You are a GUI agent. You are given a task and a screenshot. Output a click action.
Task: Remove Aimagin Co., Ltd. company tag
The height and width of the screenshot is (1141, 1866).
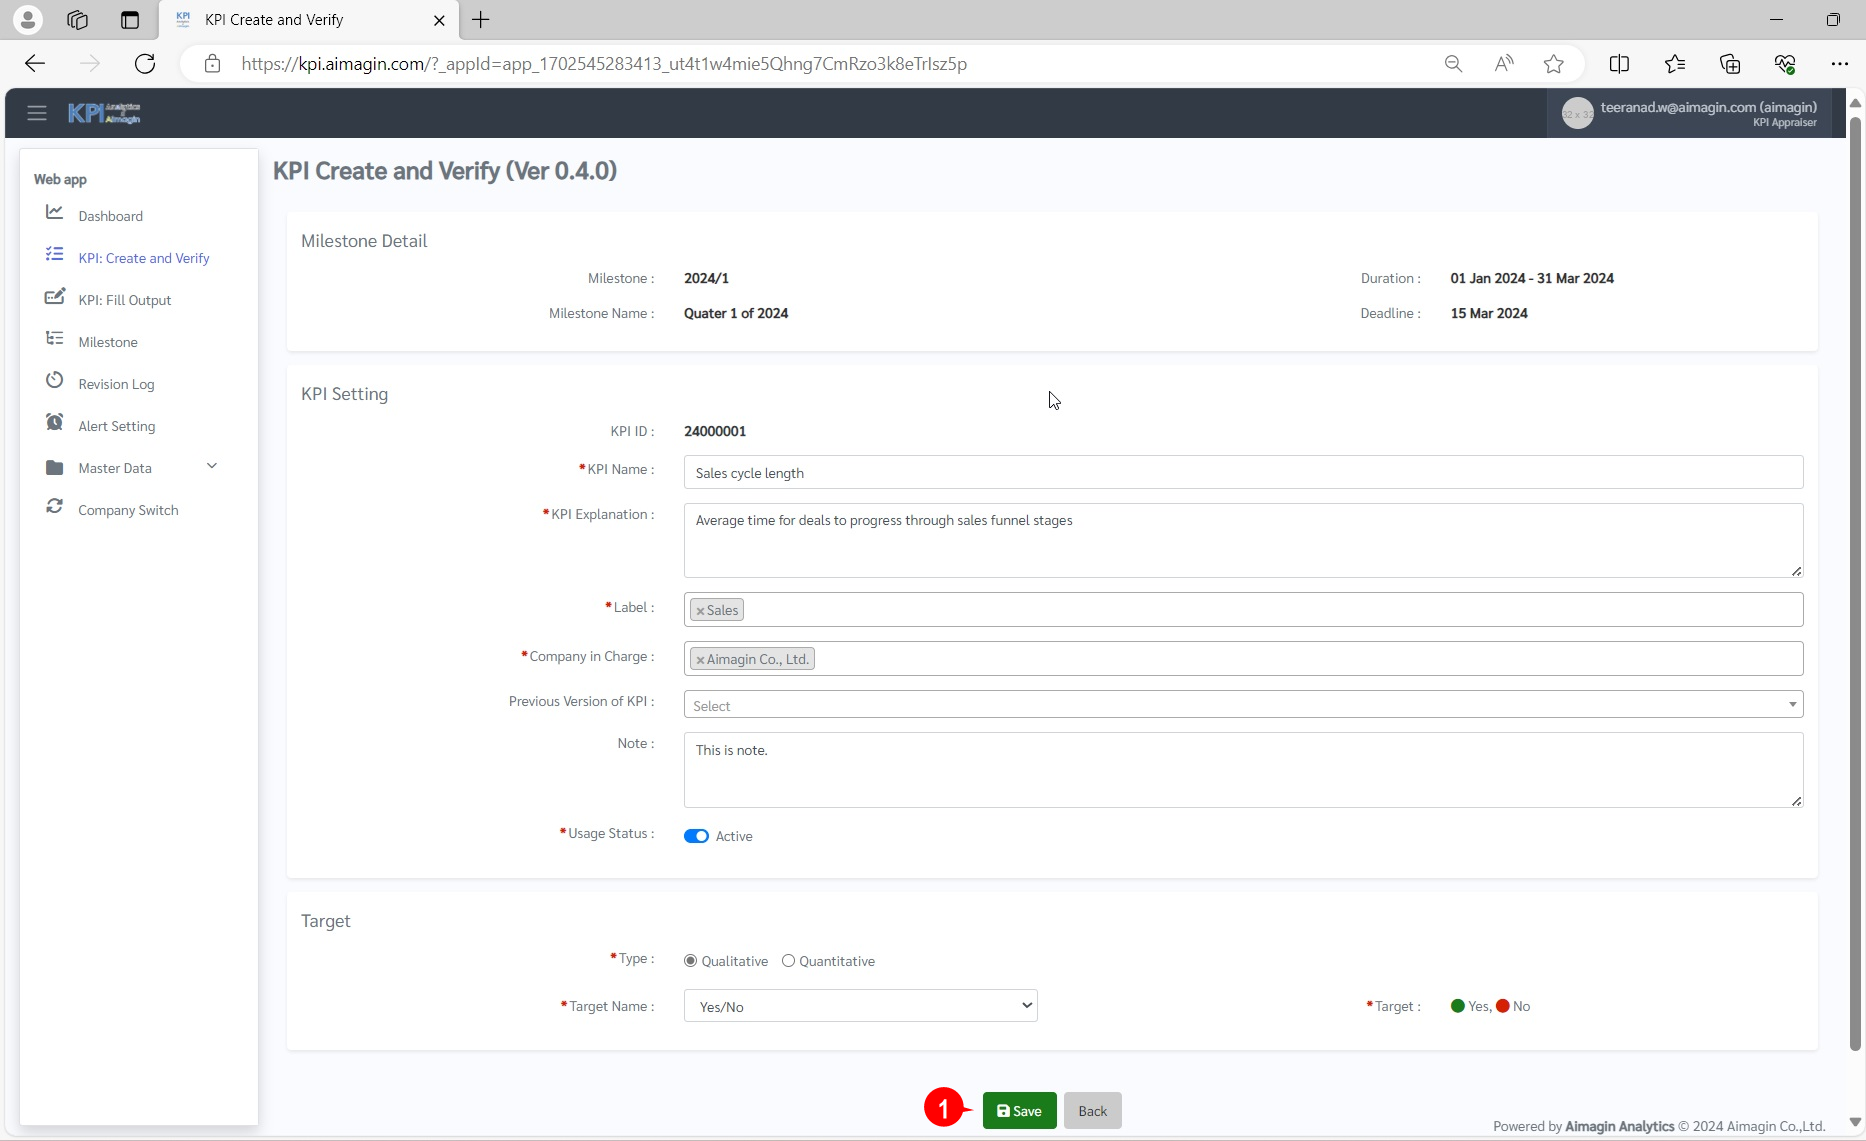700,660
